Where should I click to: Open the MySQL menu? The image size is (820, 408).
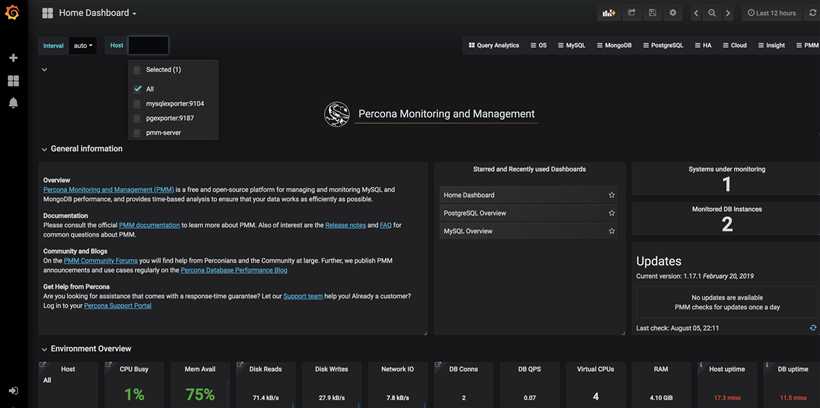pos(572,46)
